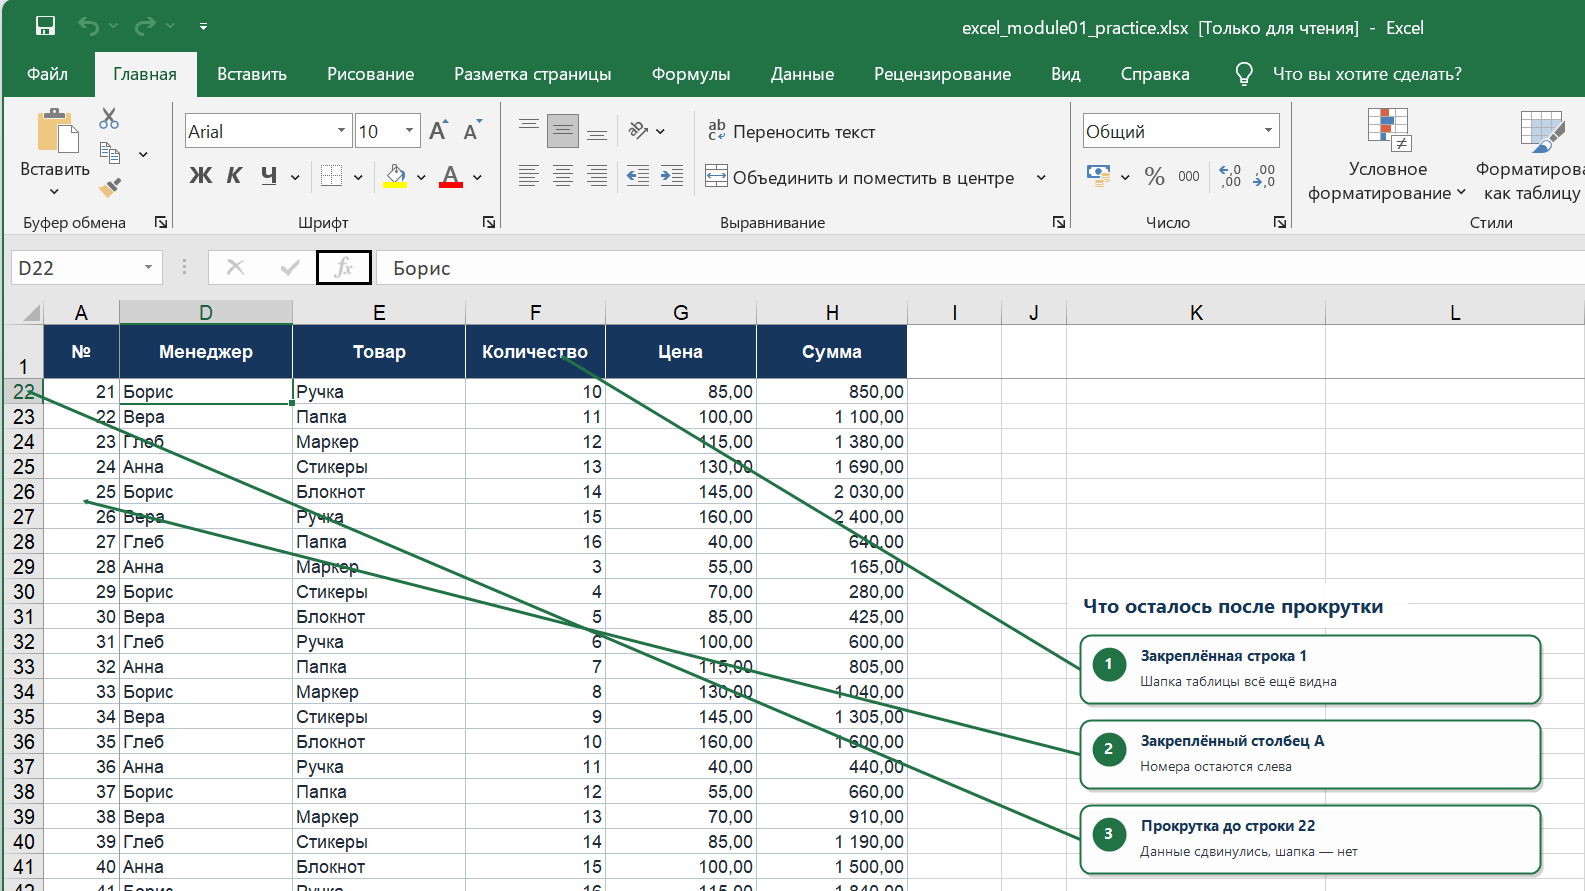Apply percent style to the cell
The height and width of the screenshot is (891, 1585).
pyautogui.click(x=1155, y=176)
